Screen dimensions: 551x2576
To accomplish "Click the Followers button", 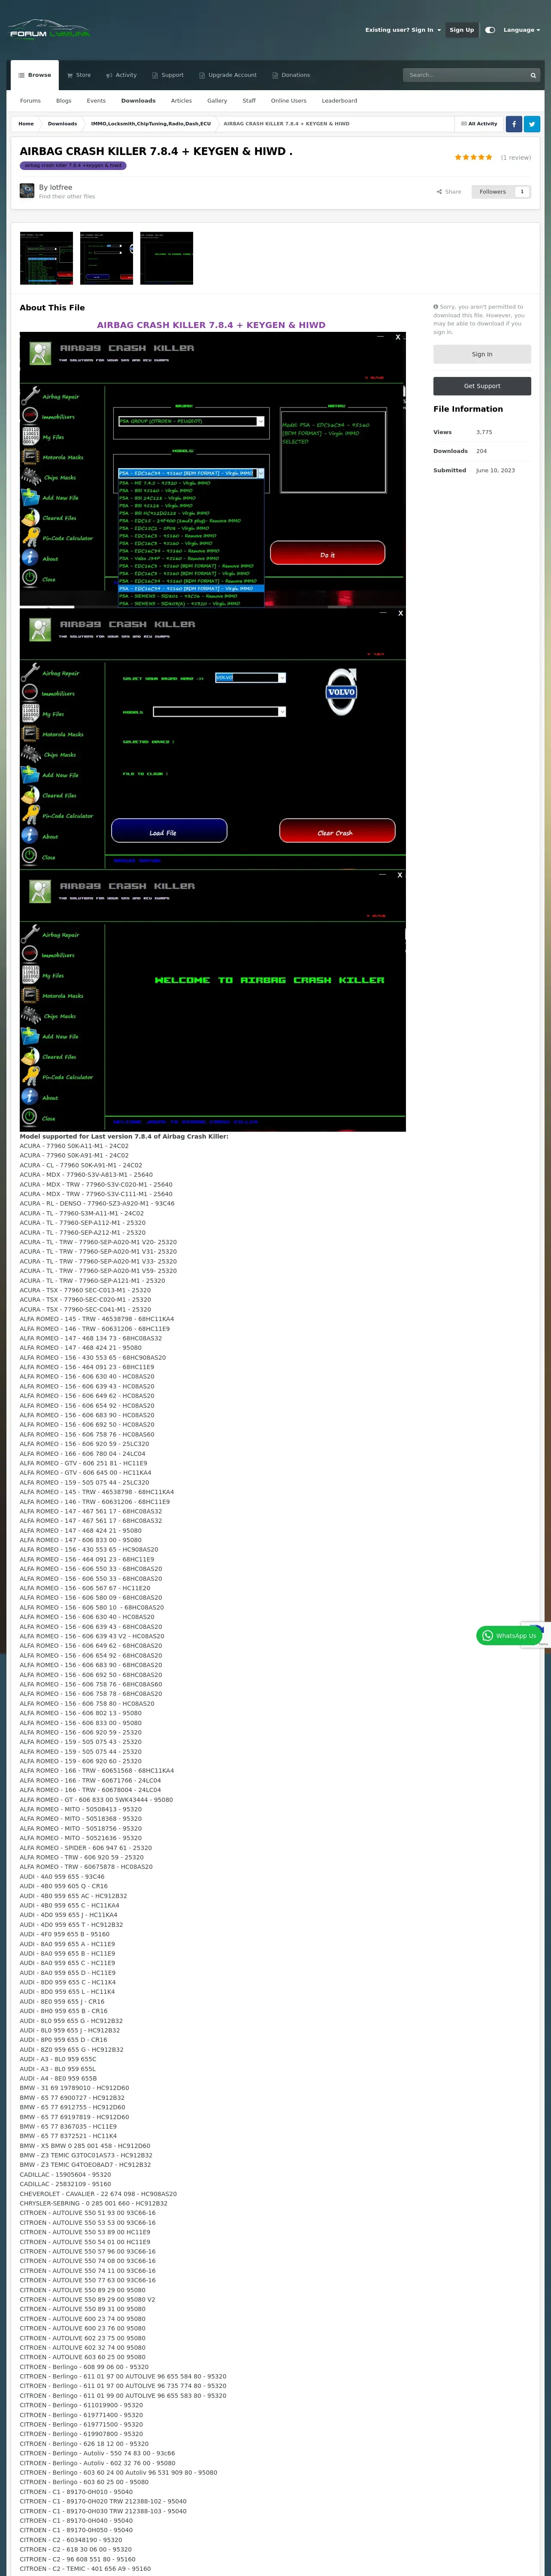I will (x=492, y=191).
